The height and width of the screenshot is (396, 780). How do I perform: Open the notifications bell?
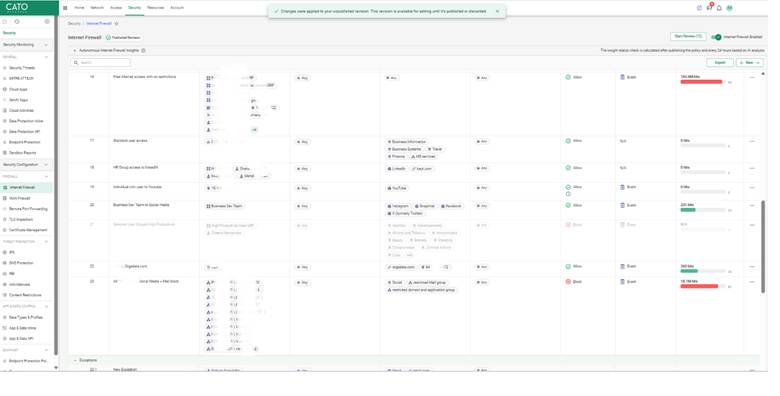[x=719, y=8]
